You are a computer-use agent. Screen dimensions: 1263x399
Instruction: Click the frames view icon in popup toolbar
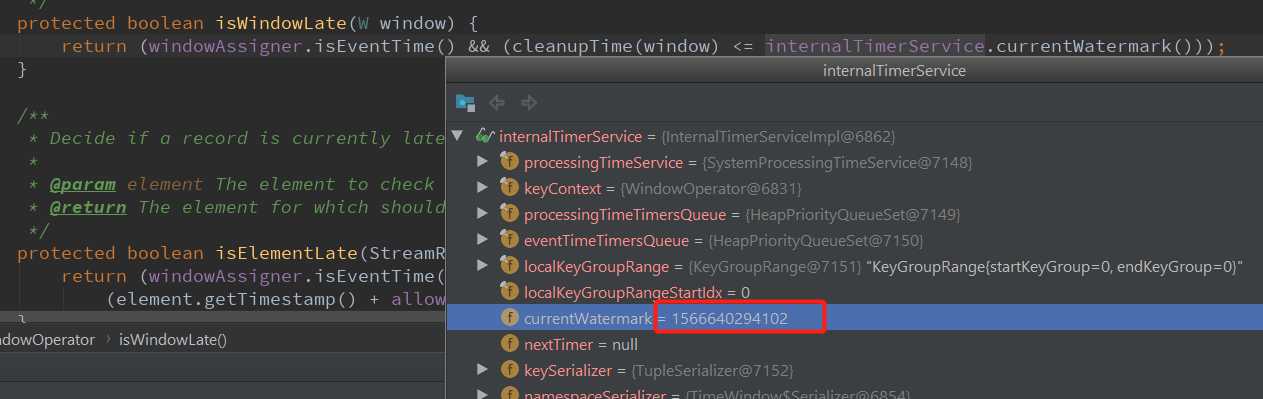point(465,102)
